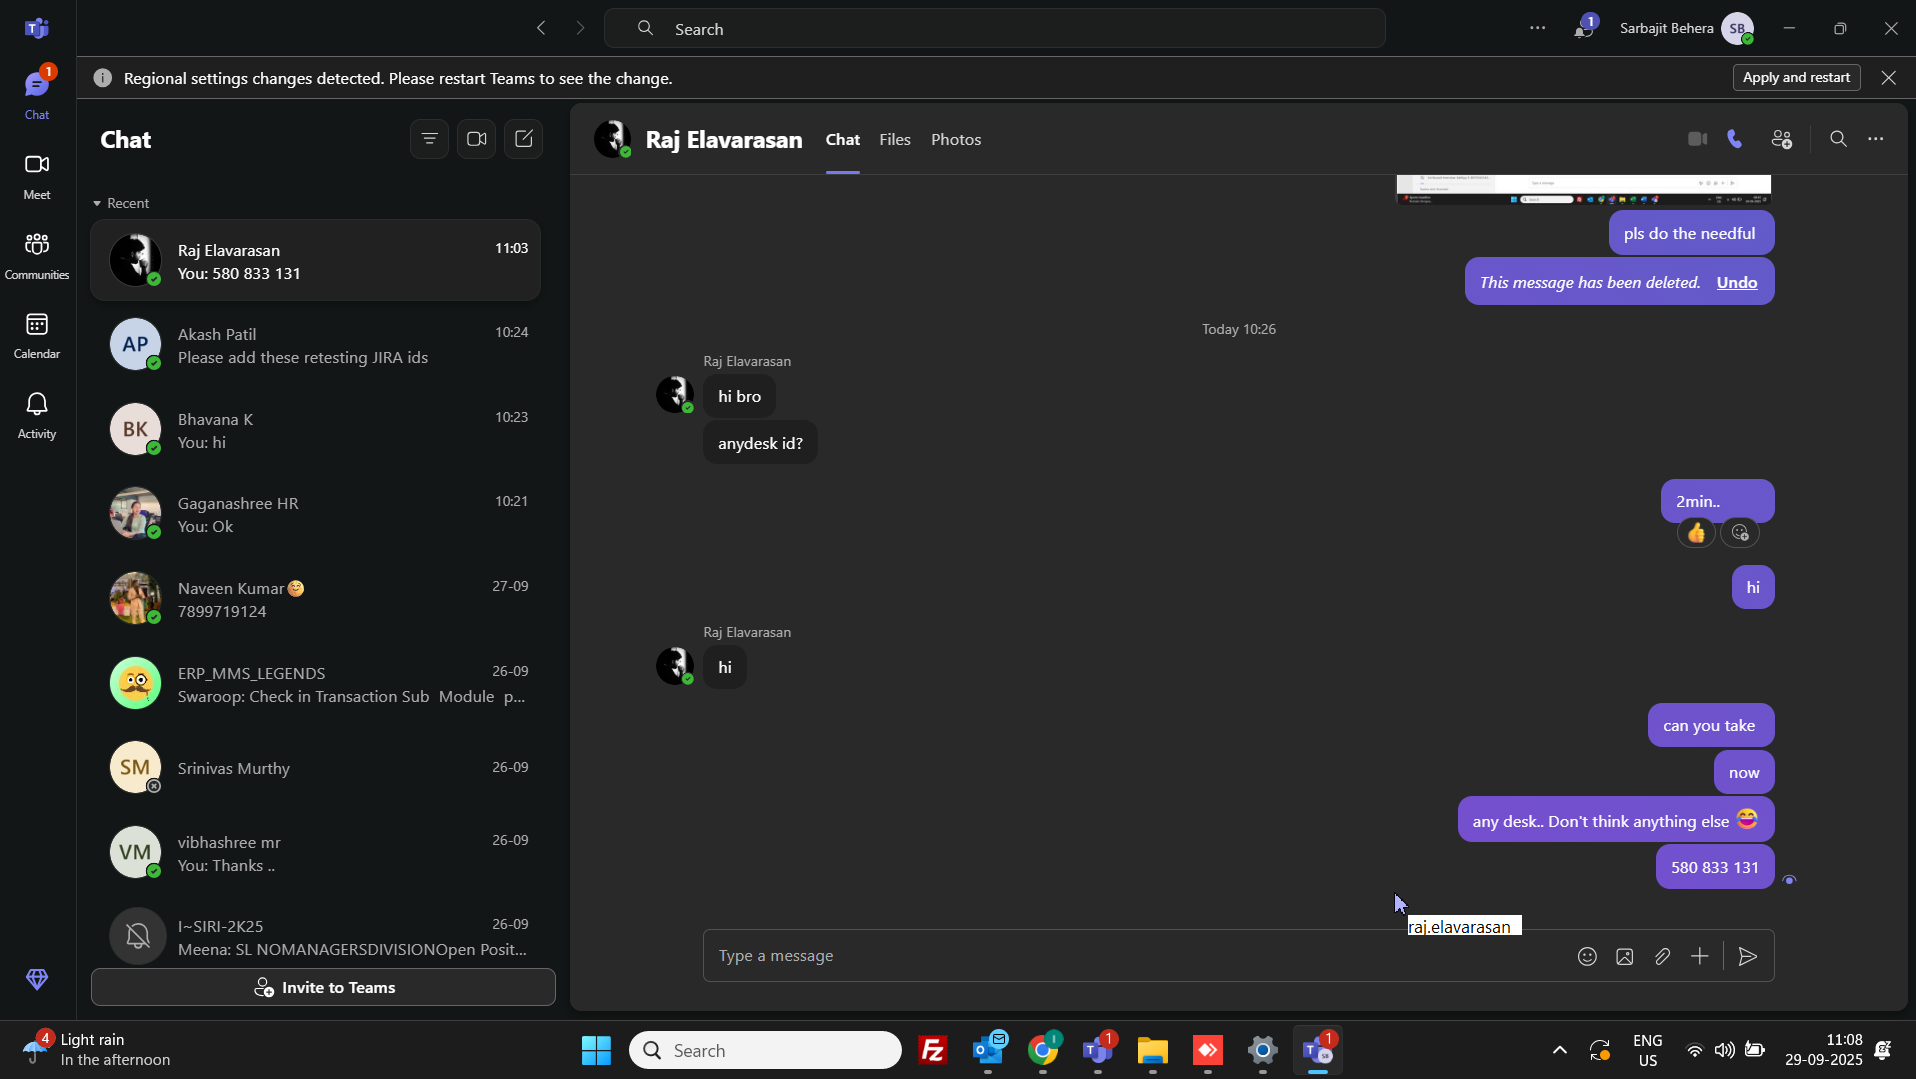
Task: Switch to the Photos tab
Action: pyautogui.click(x=956, y=139)
